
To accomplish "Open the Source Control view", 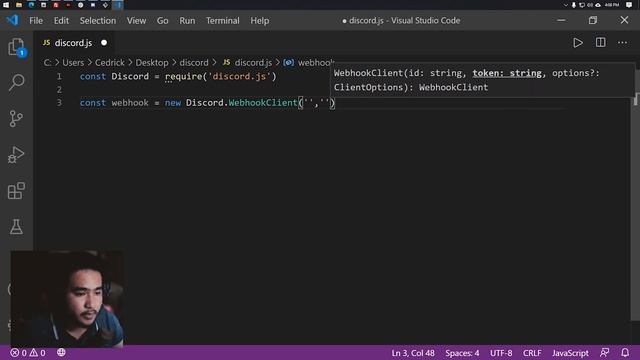I will pyautogui.click(x=16, y=119).
